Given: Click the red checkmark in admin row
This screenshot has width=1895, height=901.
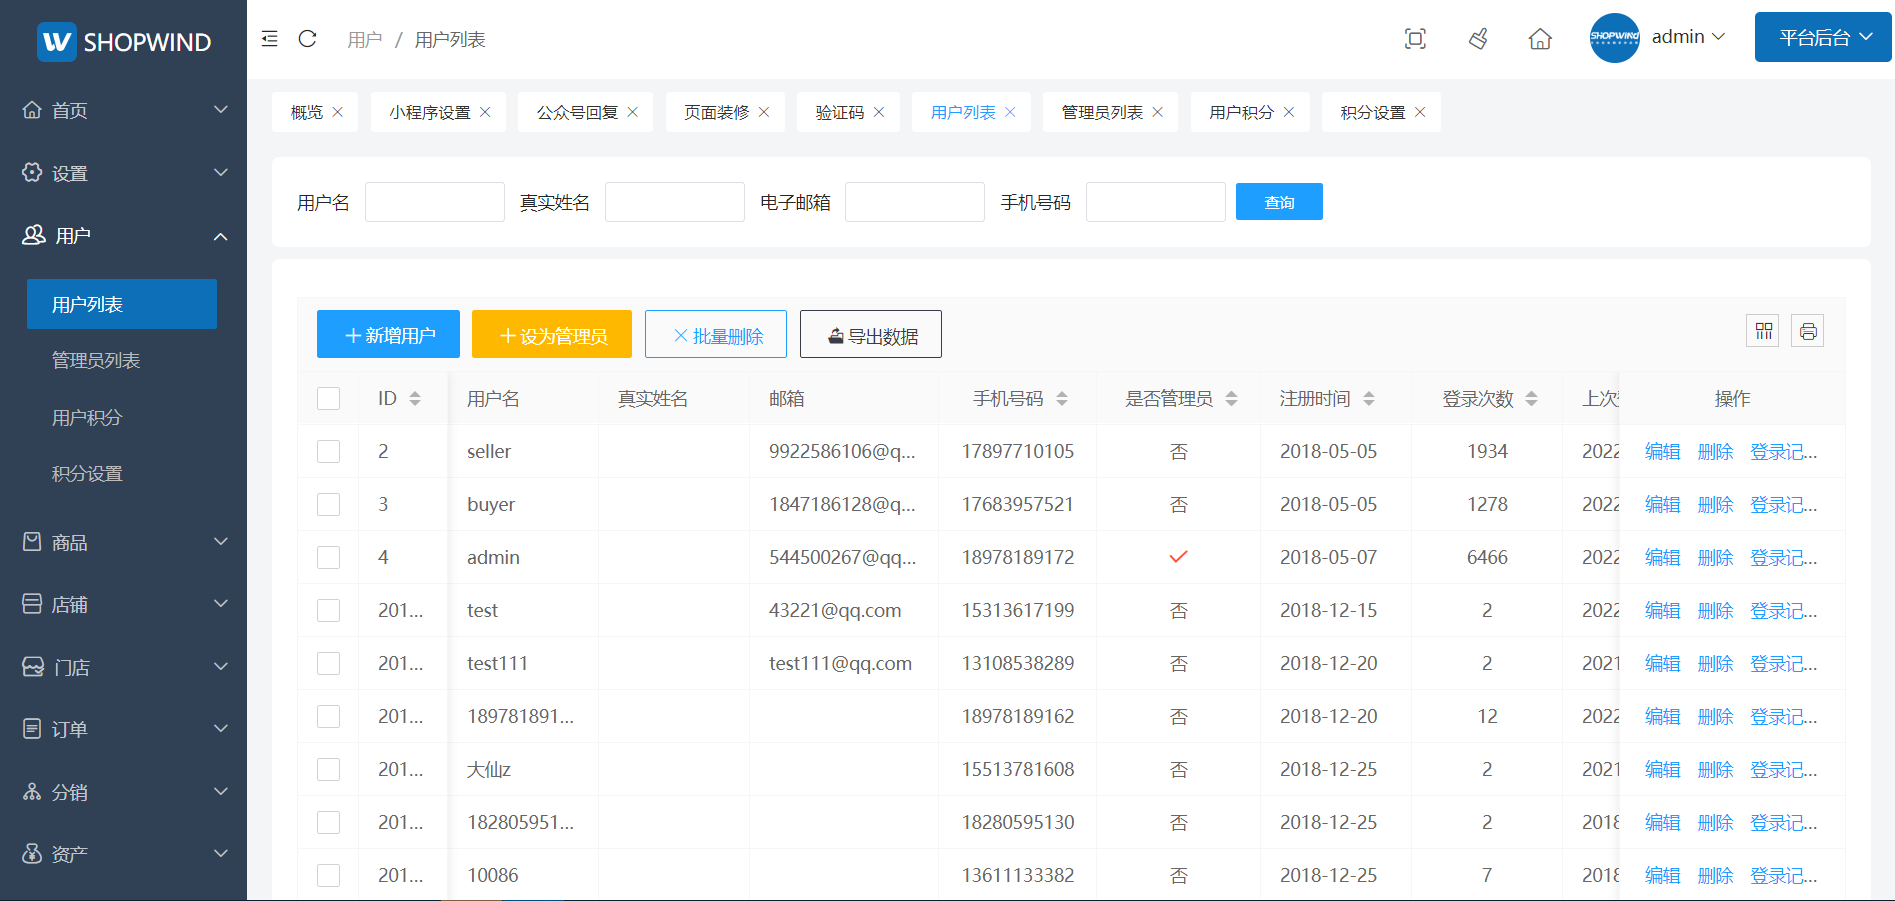Looking at the screenshot, I should point(1179,557).
